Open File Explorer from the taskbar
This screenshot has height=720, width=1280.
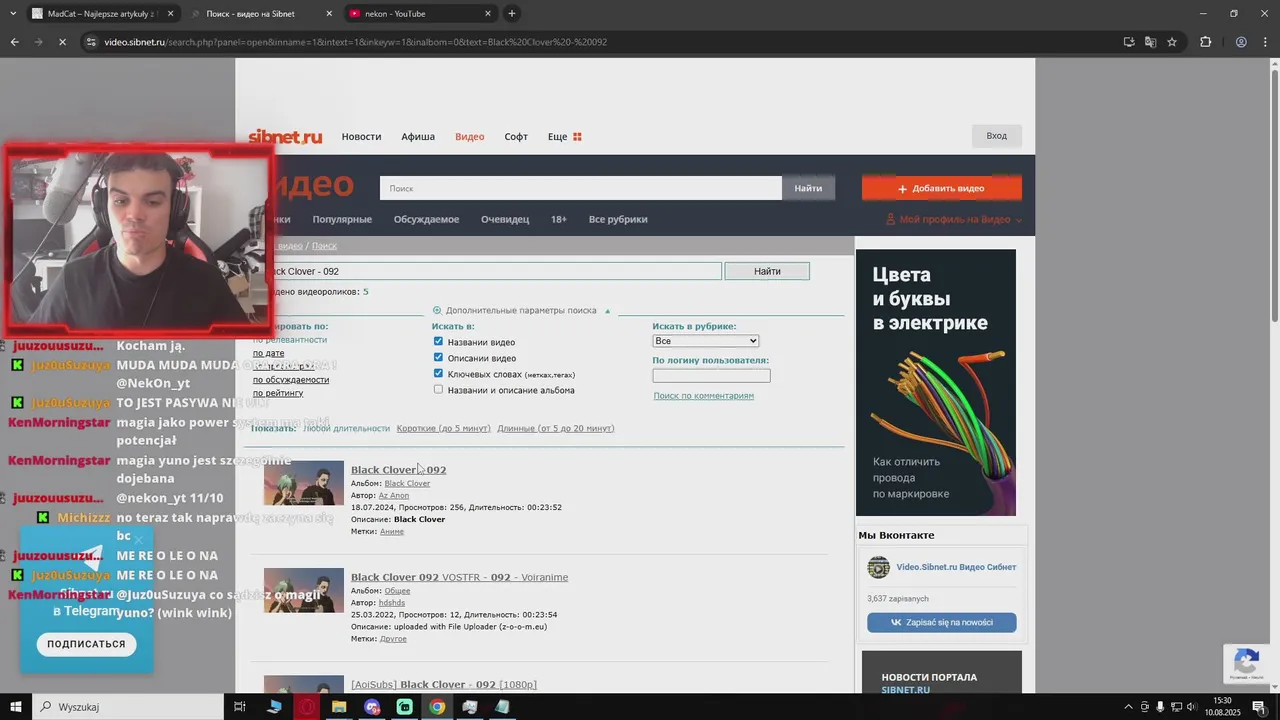pos(339,707)
